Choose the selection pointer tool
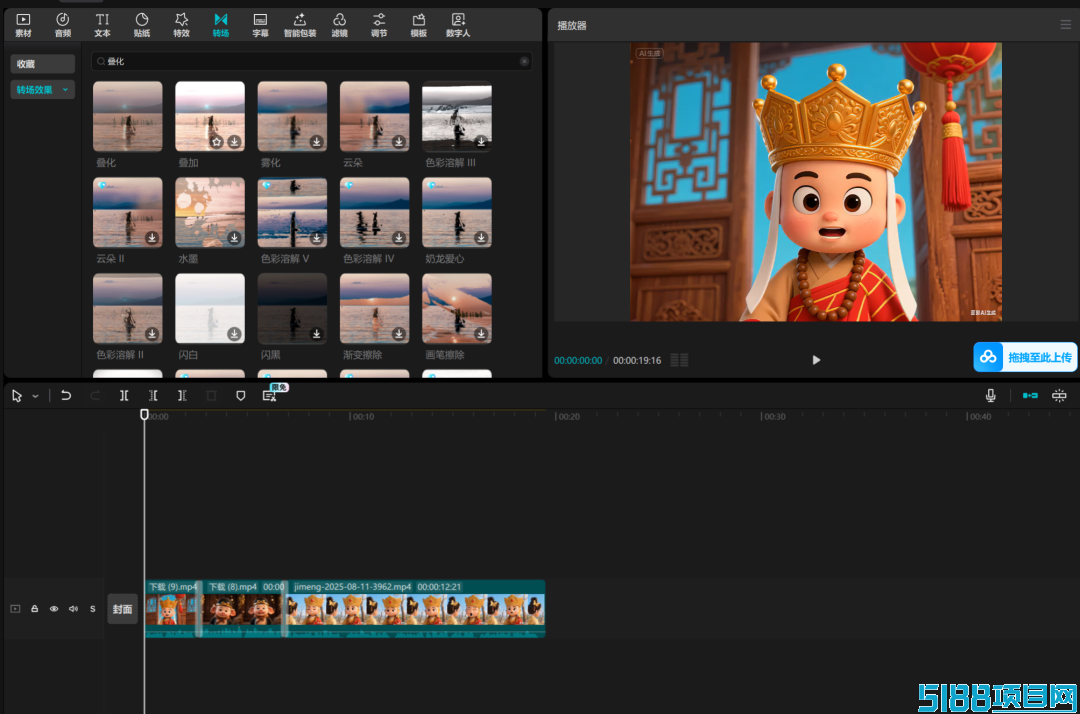 pos(17,396)
